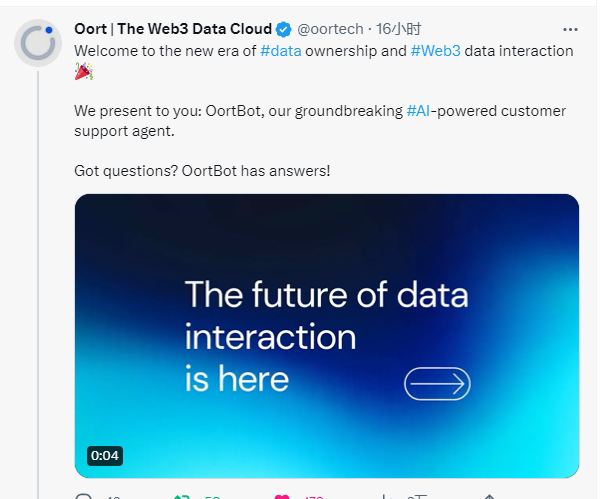The height and width of the screenshot is (499, 612).
Task: Play the video by its 0:04 badge
Action: pos(105,456)
